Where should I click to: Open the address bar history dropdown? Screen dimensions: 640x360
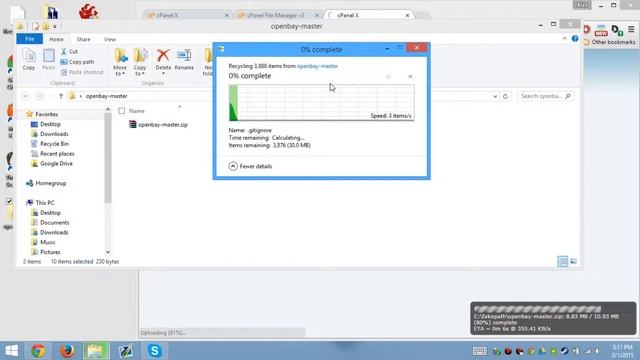[495, 96]
